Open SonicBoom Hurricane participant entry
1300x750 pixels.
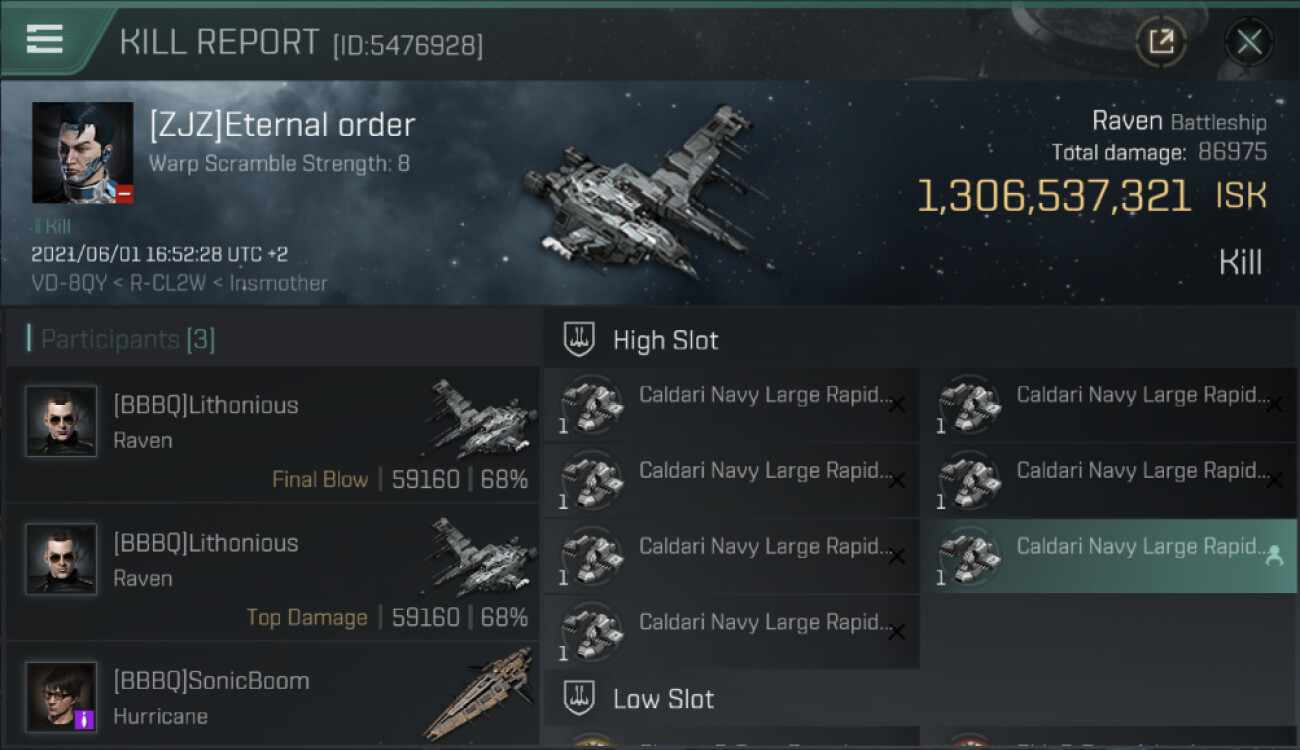[x=272, y=697]
